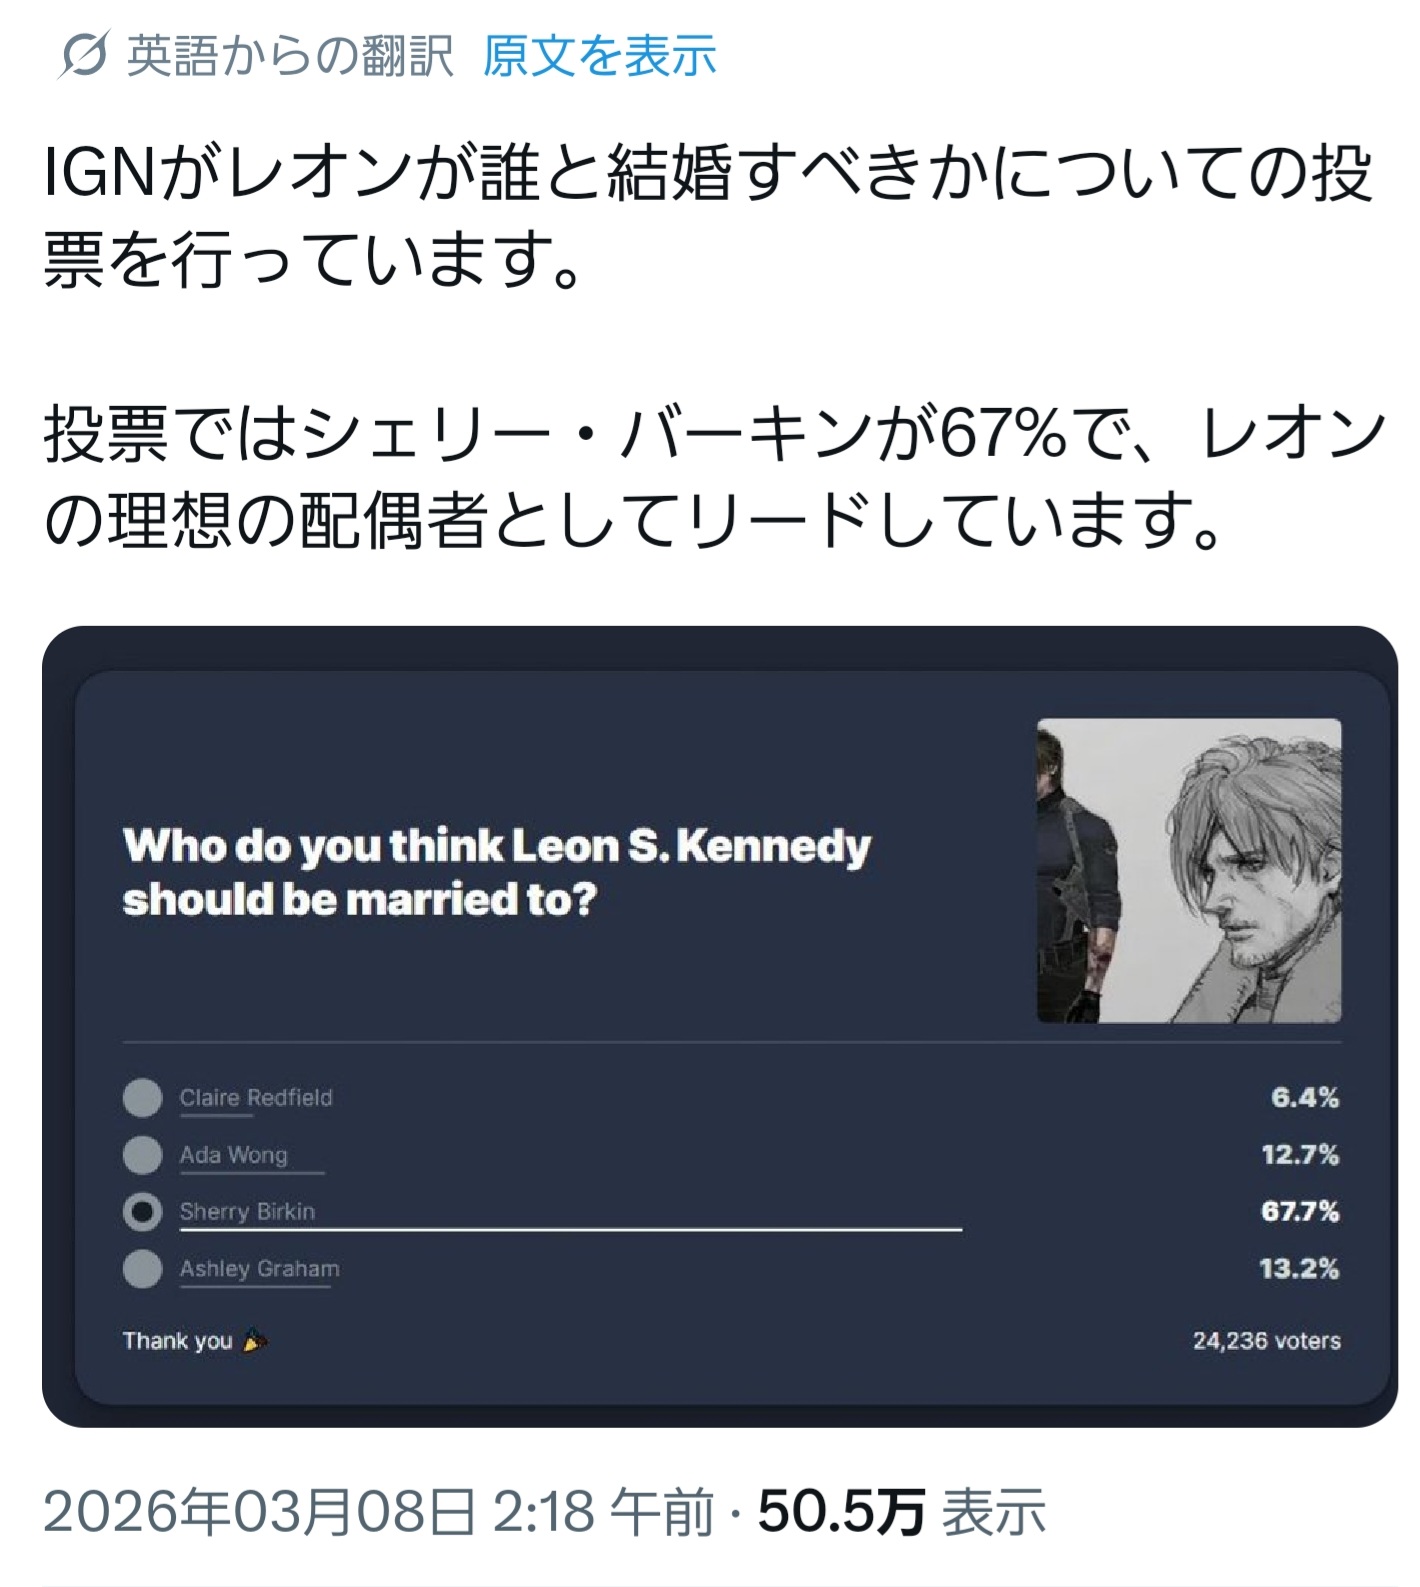1420x1587 pixels.
Task: Click the party popper emoji after Thank you
Action: [254, 1341]
